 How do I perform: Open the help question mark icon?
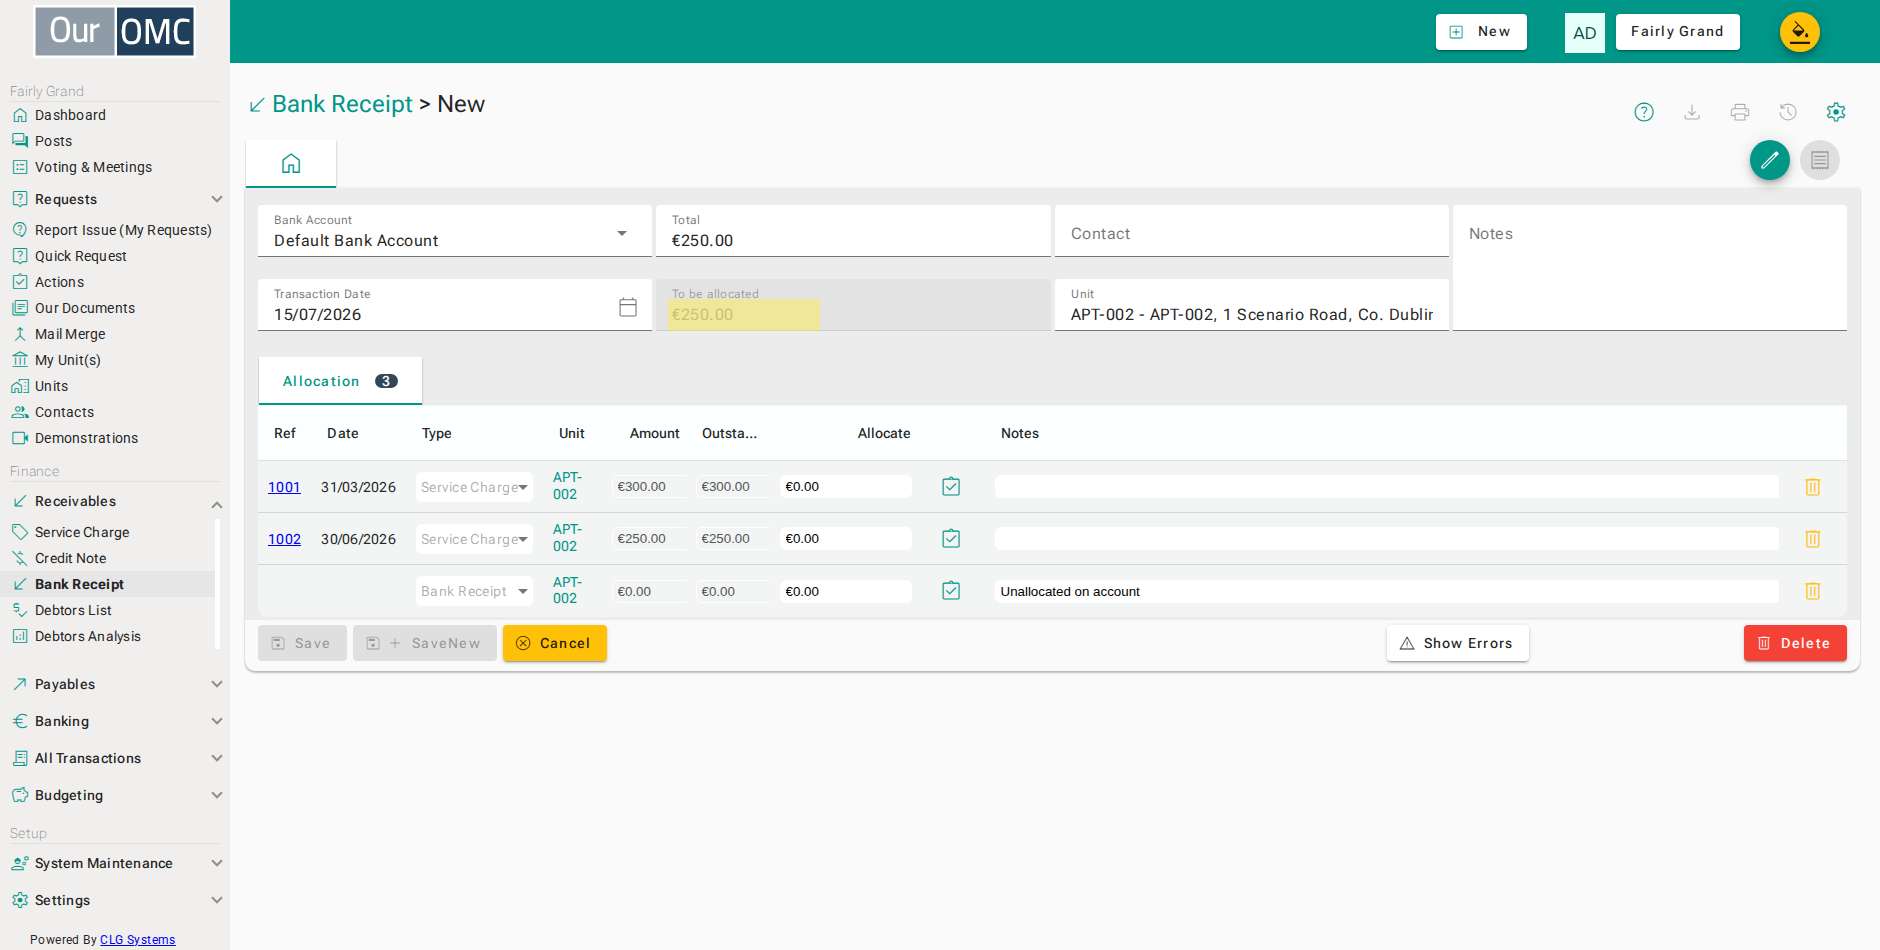point(1644,112)
